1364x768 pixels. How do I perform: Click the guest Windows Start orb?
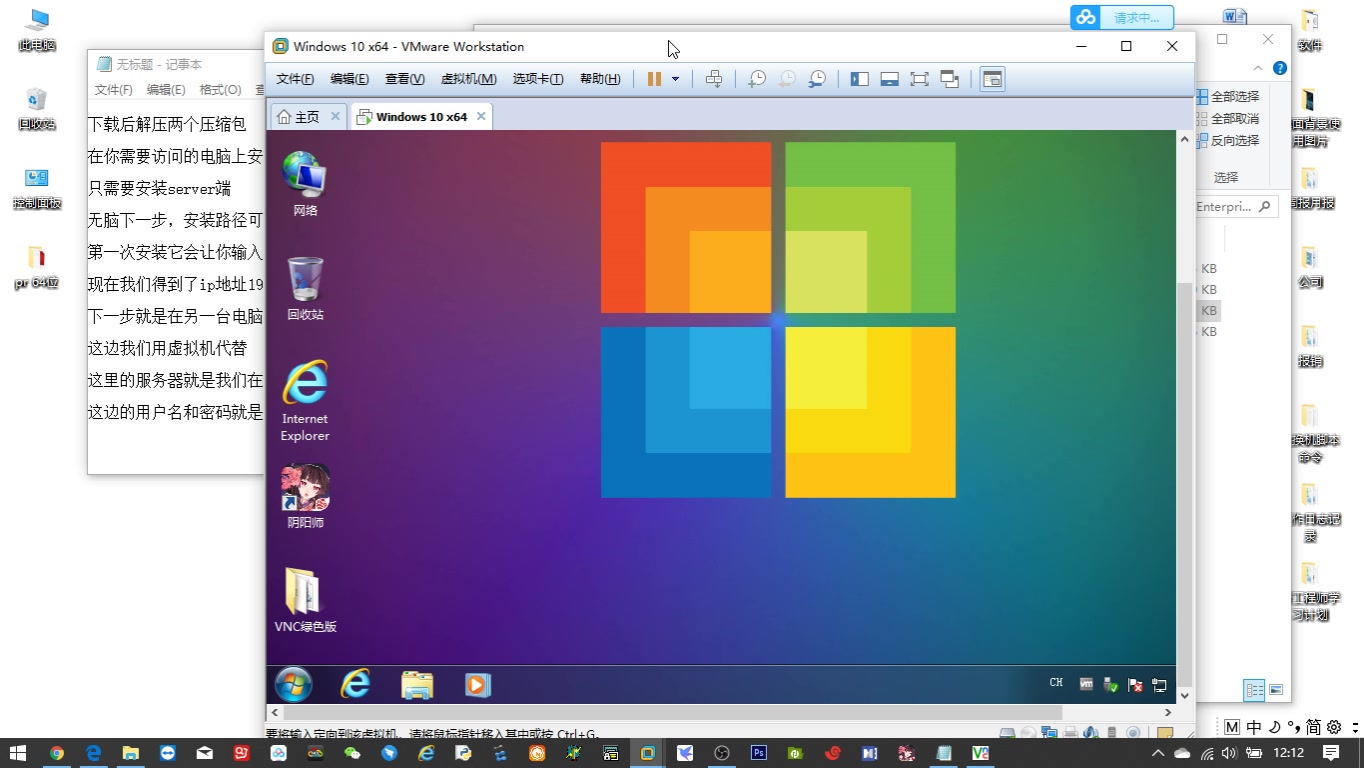pyautogui.click(x=293, y=684)
